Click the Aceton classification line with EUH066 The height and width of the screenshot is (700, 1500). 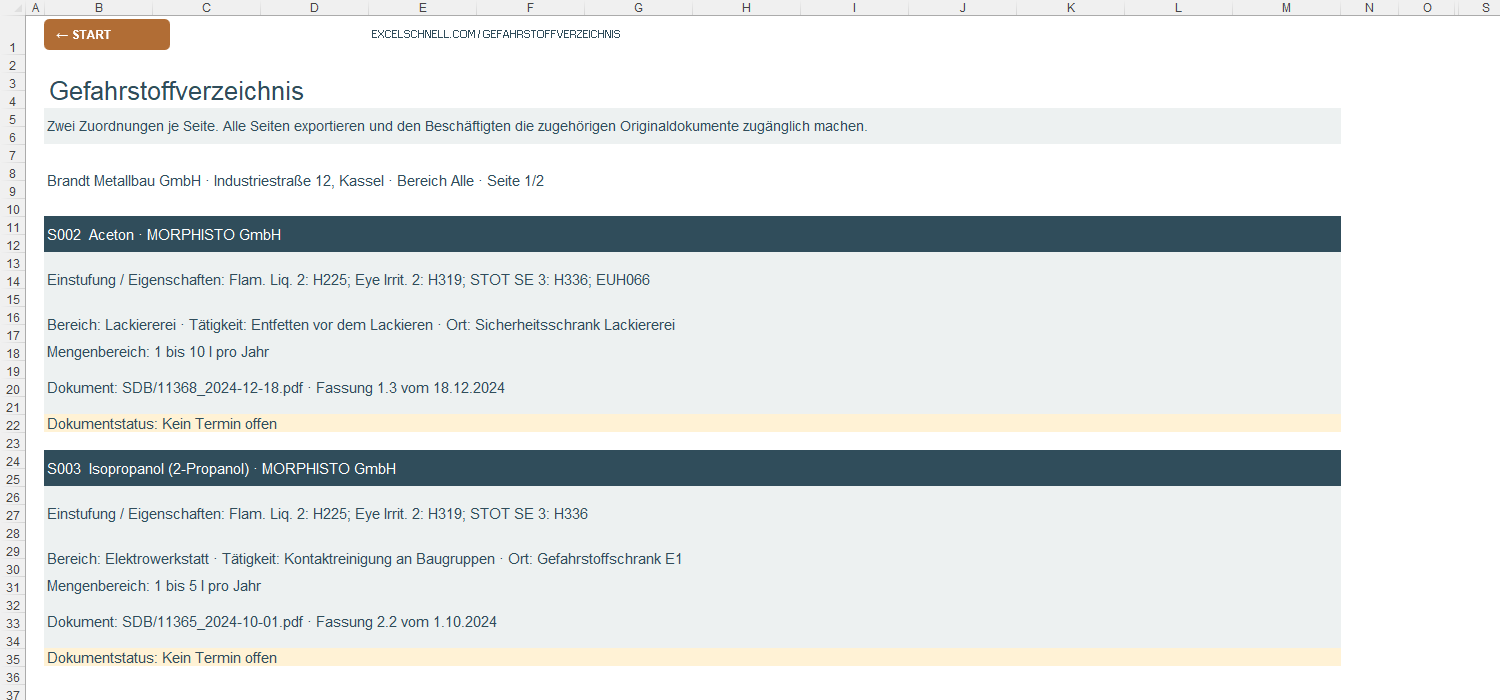pos(348,280)
